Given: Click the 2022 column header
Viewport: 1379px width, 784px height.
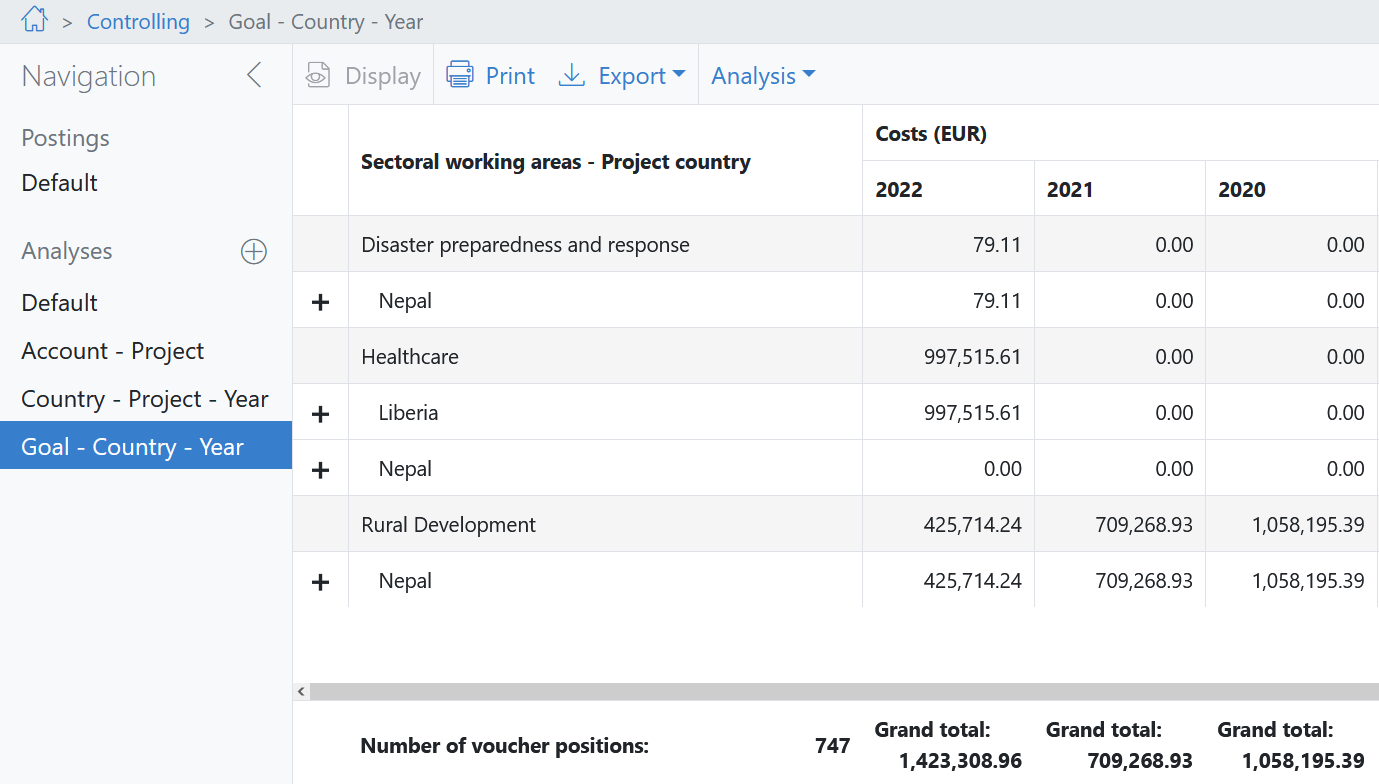Looking at the screenshot, I should pyautogui.click(x=899, y=190).
